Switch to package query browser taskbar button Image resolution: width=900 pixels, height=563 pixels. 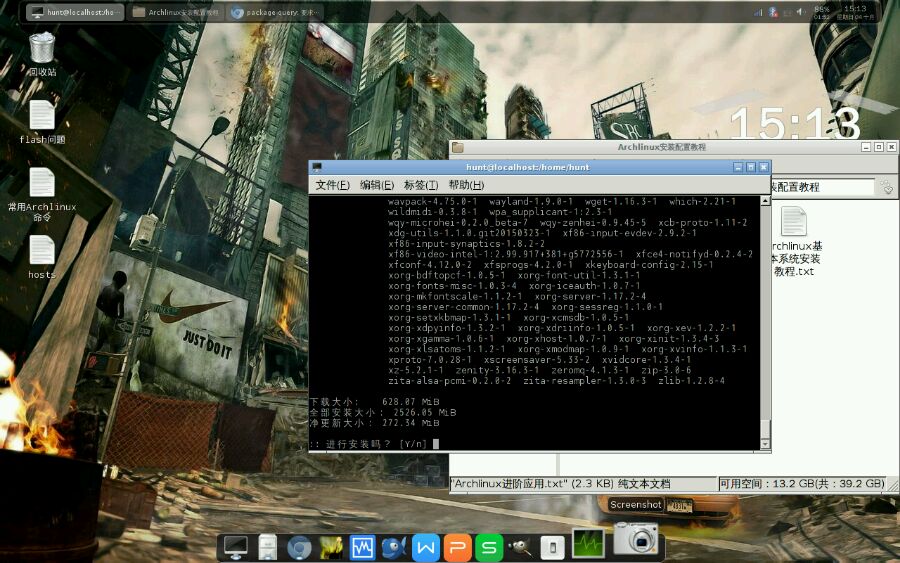point(276,12)
